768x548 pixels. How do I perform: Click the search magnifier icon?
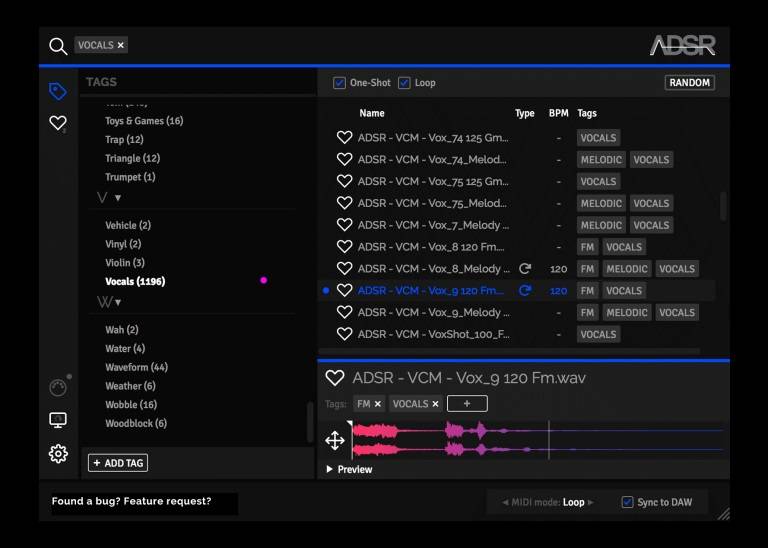(x=58, y=46)
